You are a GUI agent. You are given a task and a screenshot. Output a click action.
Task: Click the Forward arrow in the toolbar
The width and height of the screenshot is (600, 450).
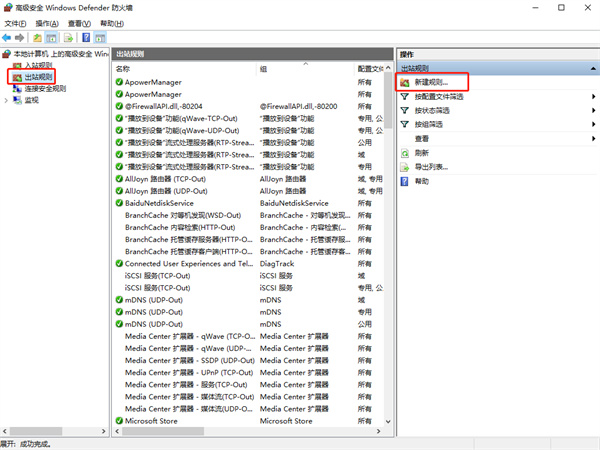coord(22,37)
